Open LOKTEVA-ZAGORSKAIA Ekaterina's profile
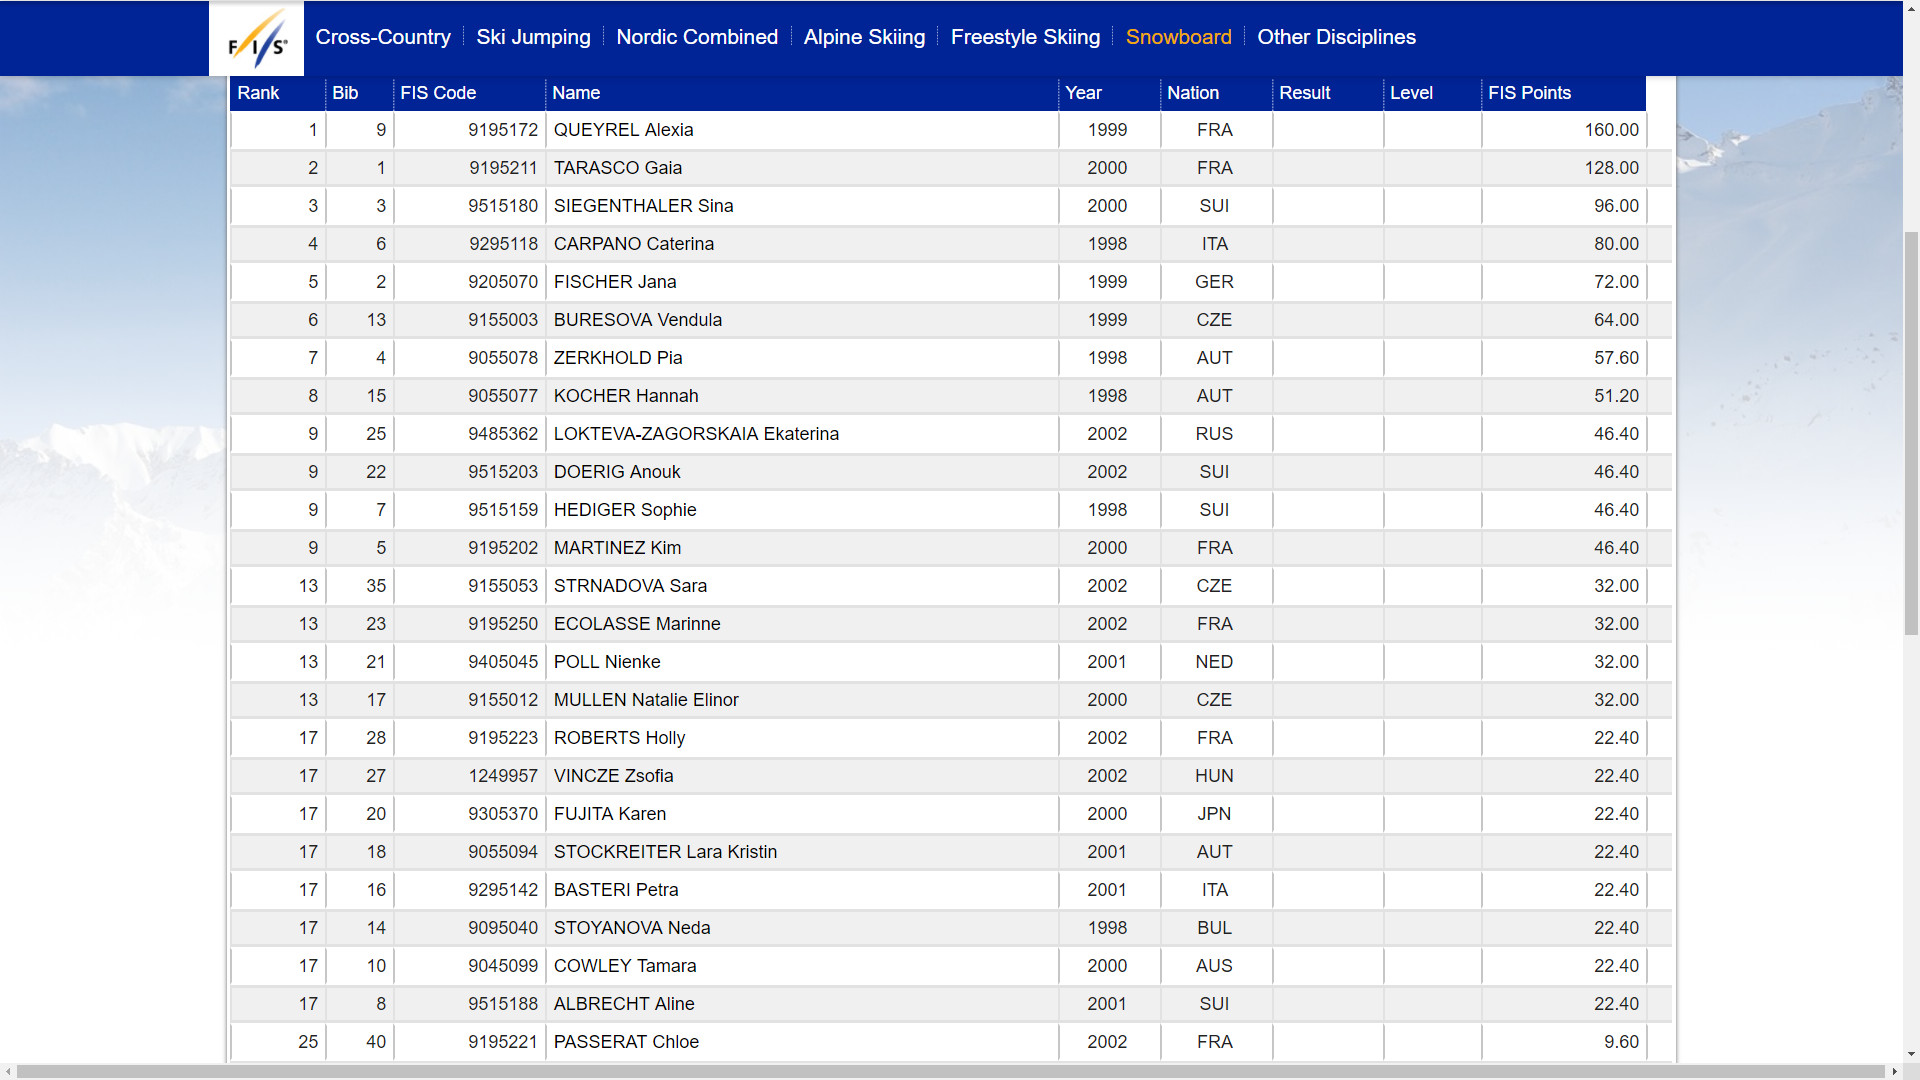Screen dimensions: 1920x1080 point(696,434)
